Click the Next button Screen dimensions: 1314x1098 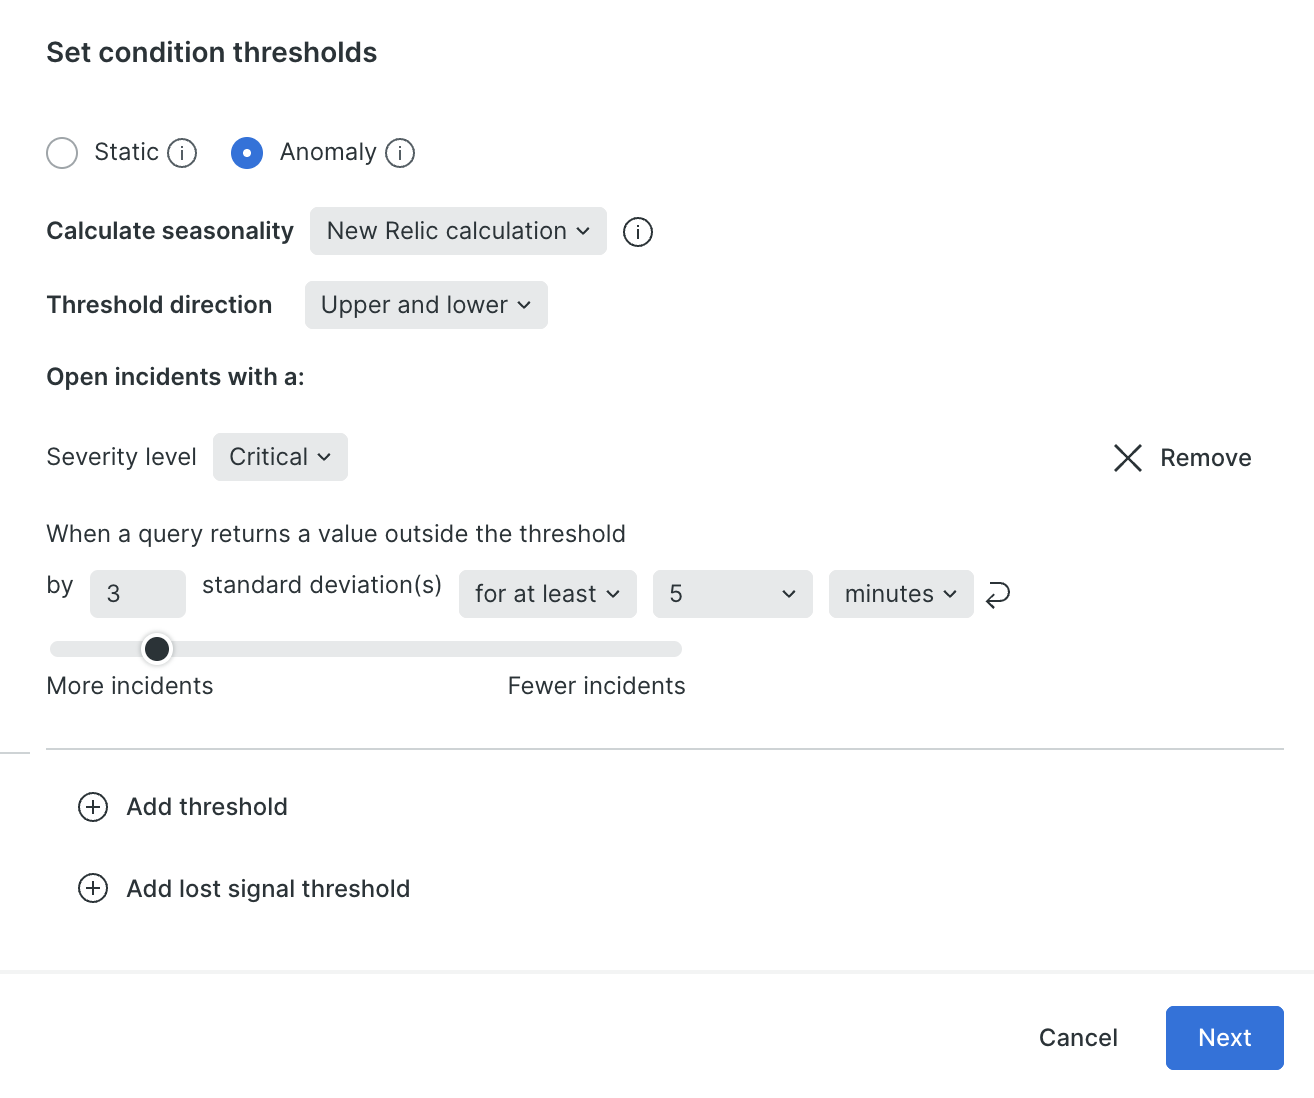tap(1225, 1038)
